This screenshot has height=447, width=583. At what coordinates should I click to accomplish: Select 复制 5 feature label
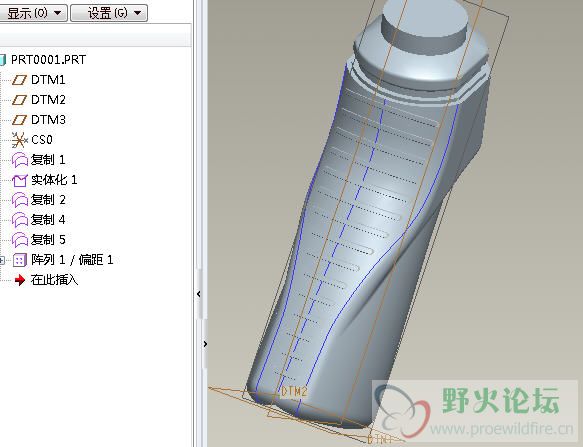click(48, 239)
